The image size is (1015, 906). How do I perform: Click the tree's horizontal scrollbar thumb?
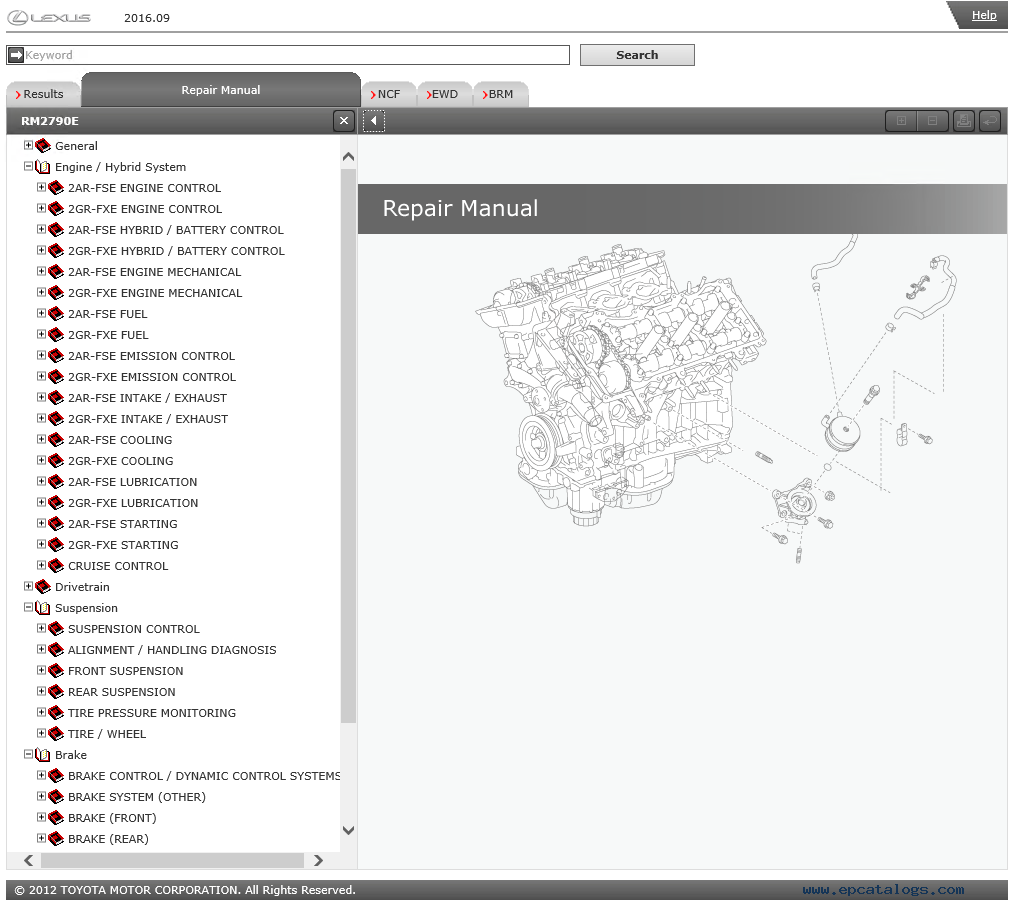[x=172, y=860]
